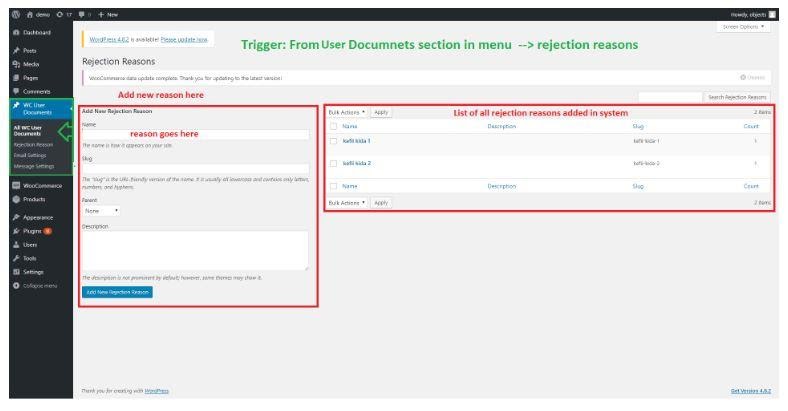Open the kelti kida 2 reason link
Image resolution: width=788 pixels, height=411 pixels.
coord(356,163)
